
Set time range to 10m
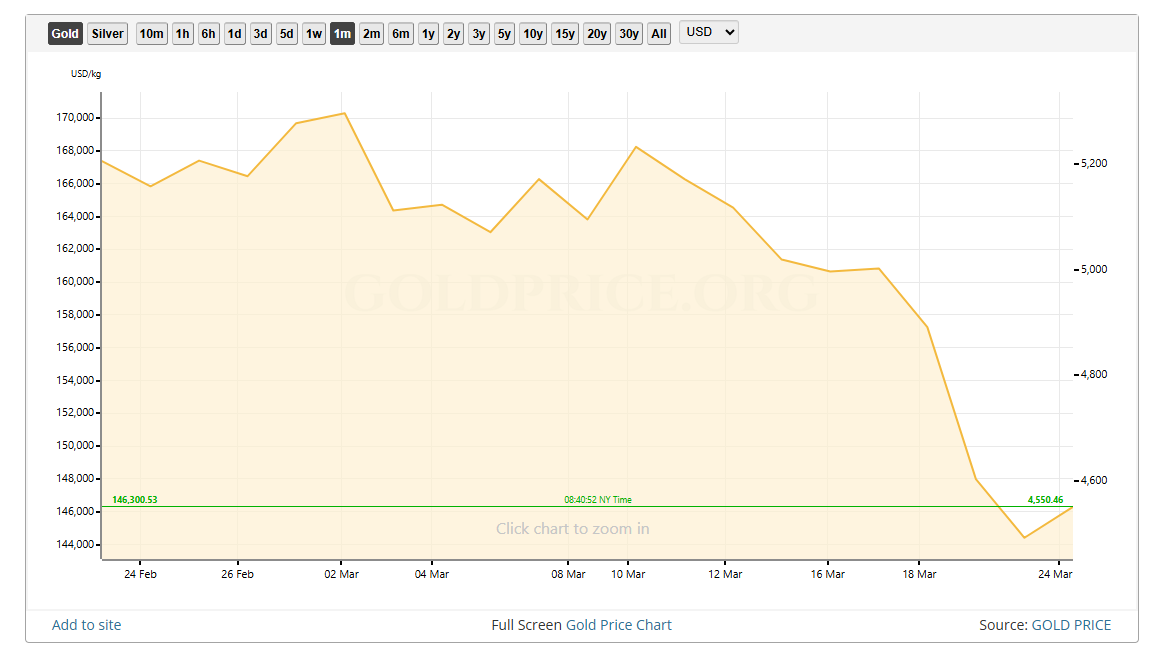click(x=152, y=34)
